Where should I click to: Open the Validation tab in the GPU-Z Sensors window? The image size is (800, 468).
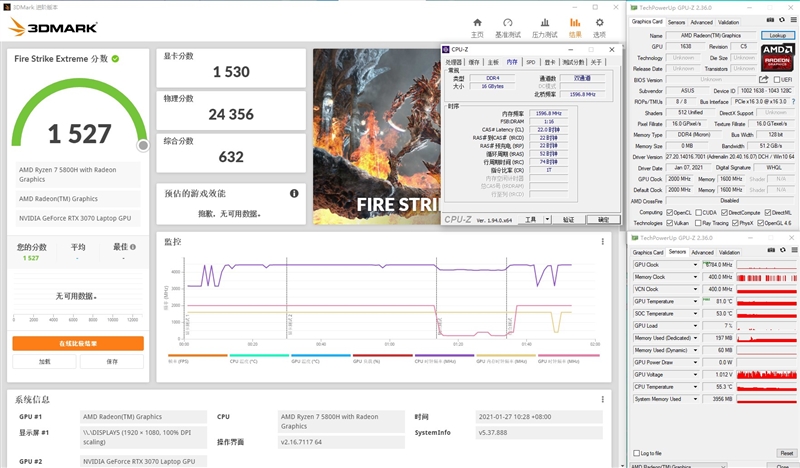[729, 253]
